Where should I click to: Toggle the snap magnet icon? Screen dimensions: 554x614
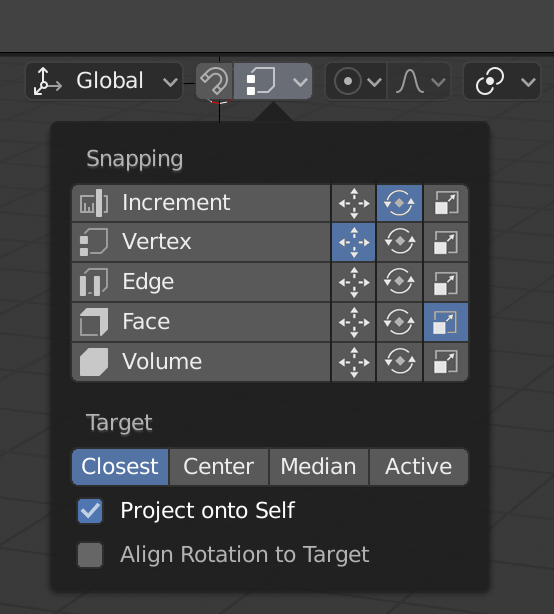click(215, 81)
